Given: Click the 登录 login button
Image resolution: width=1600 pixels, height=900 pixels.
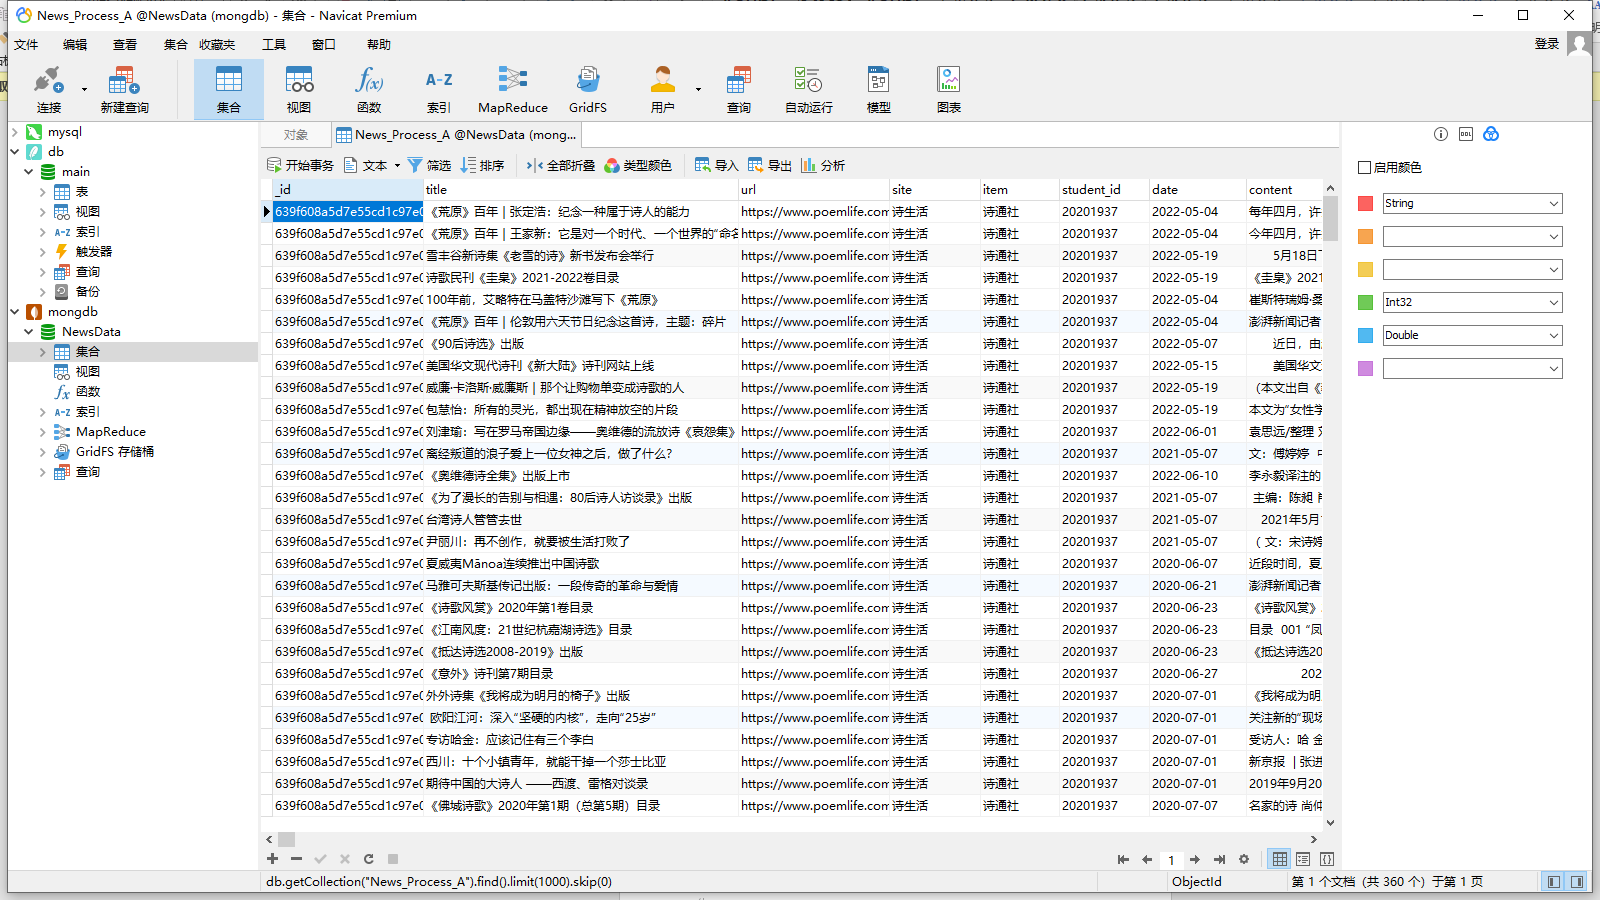Looking at the screenshot, I should click(x=1547, y=44).
